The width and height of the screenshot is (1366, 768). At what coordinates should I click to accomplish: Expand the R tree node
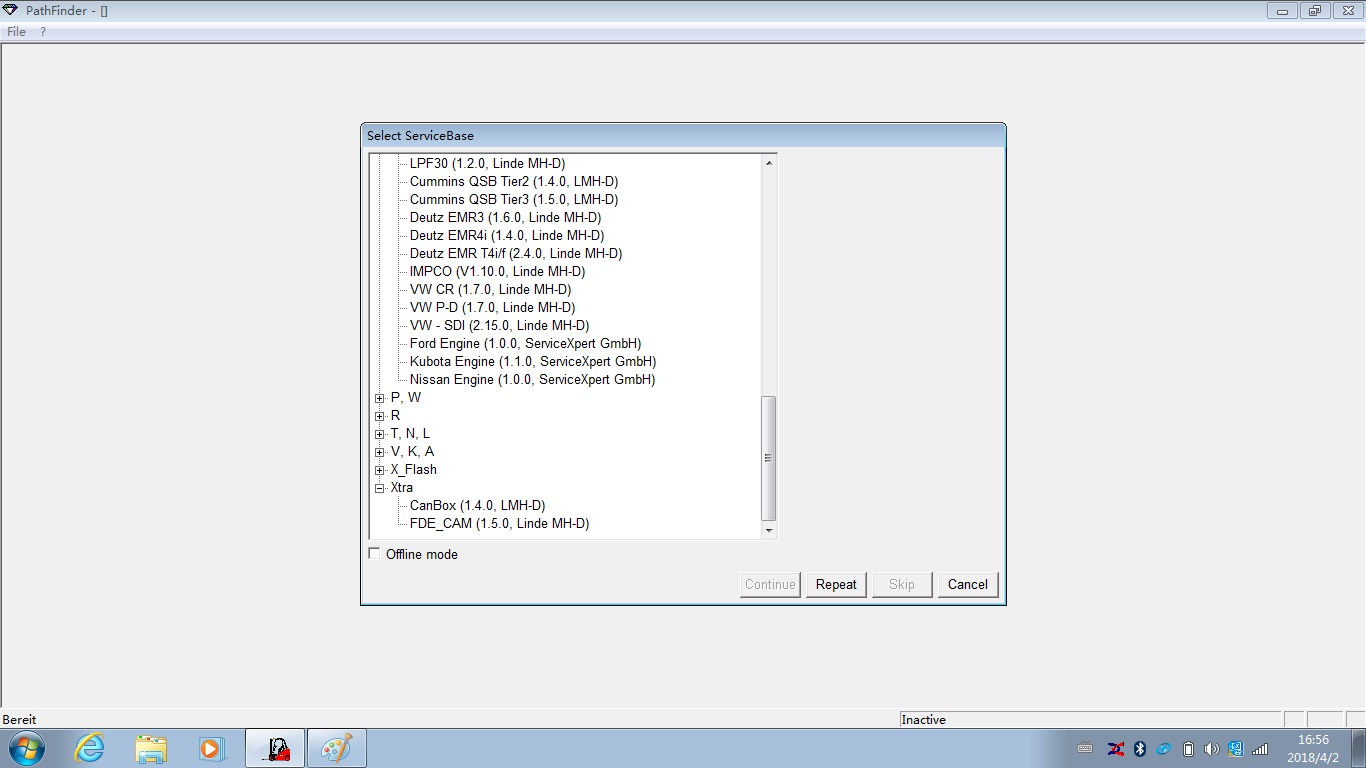[x=380, y=416]
